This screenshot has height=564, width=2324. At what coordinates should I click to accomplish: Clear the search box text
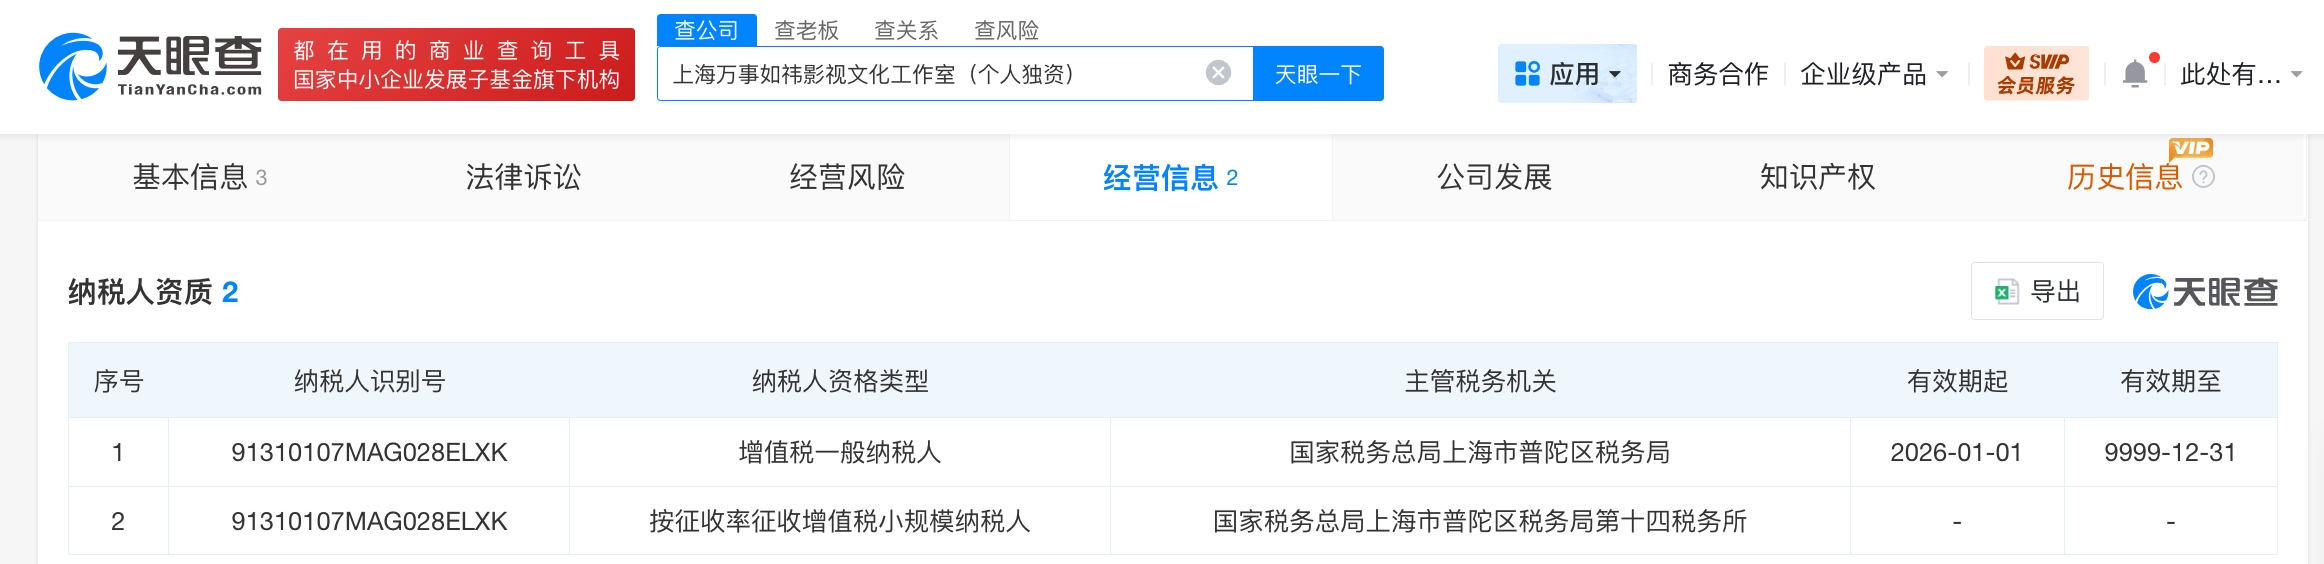pyautogui.click(x=1218, y=73)
